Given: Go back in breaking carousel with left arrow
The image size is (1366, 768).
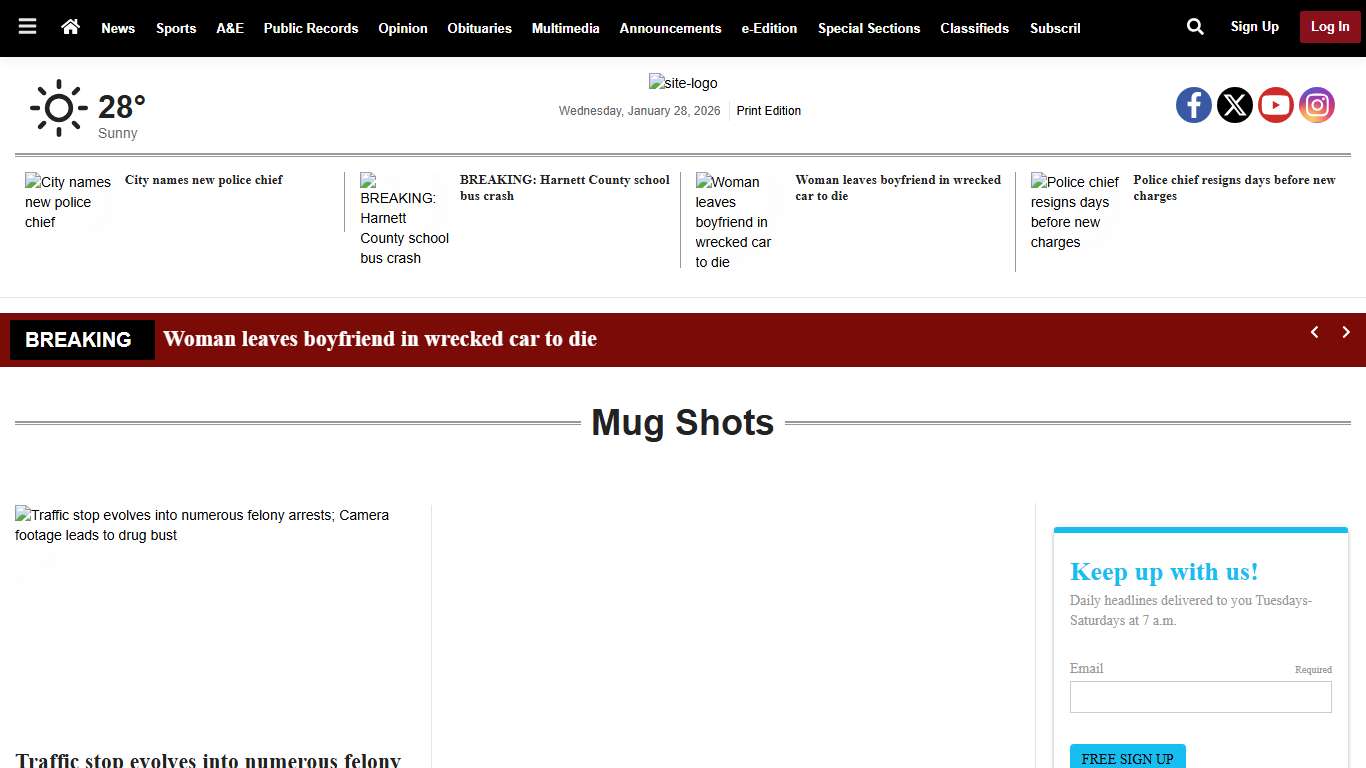Looking at the screenshot, I should coord(1314,332).
